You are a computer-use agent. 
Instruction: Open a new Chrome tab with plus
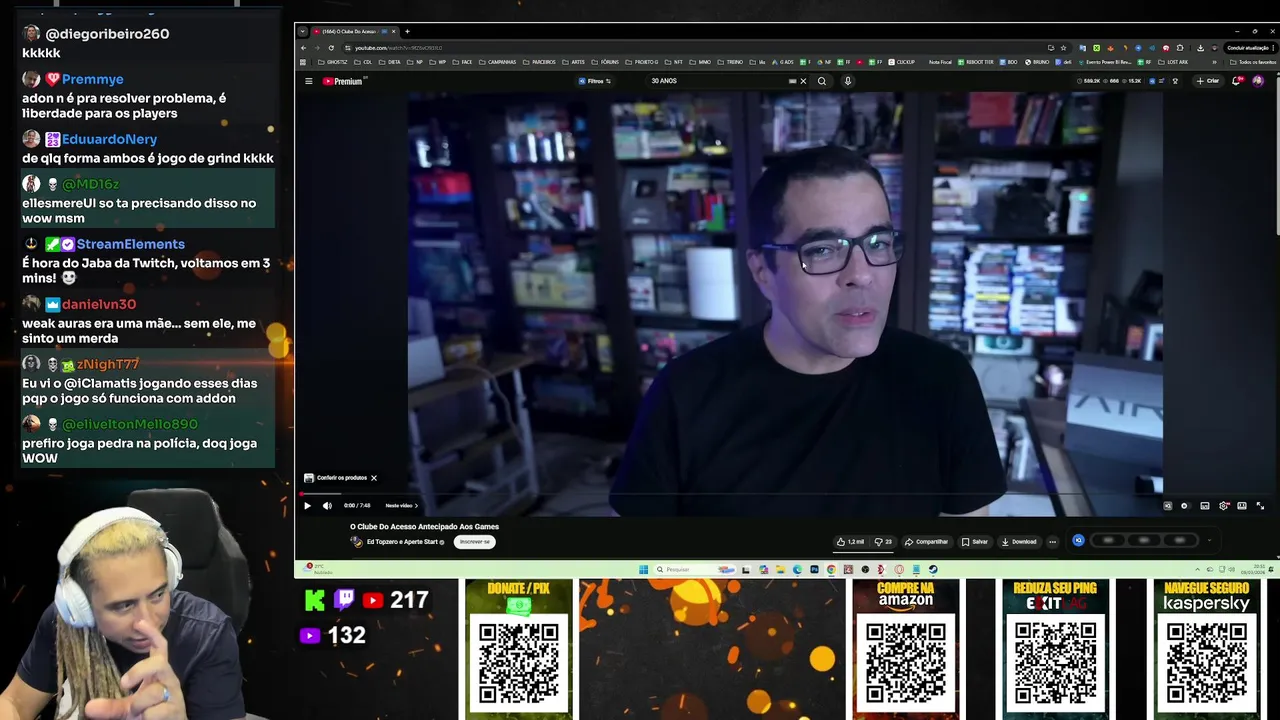pyautogui.click(x=407, y=31)
